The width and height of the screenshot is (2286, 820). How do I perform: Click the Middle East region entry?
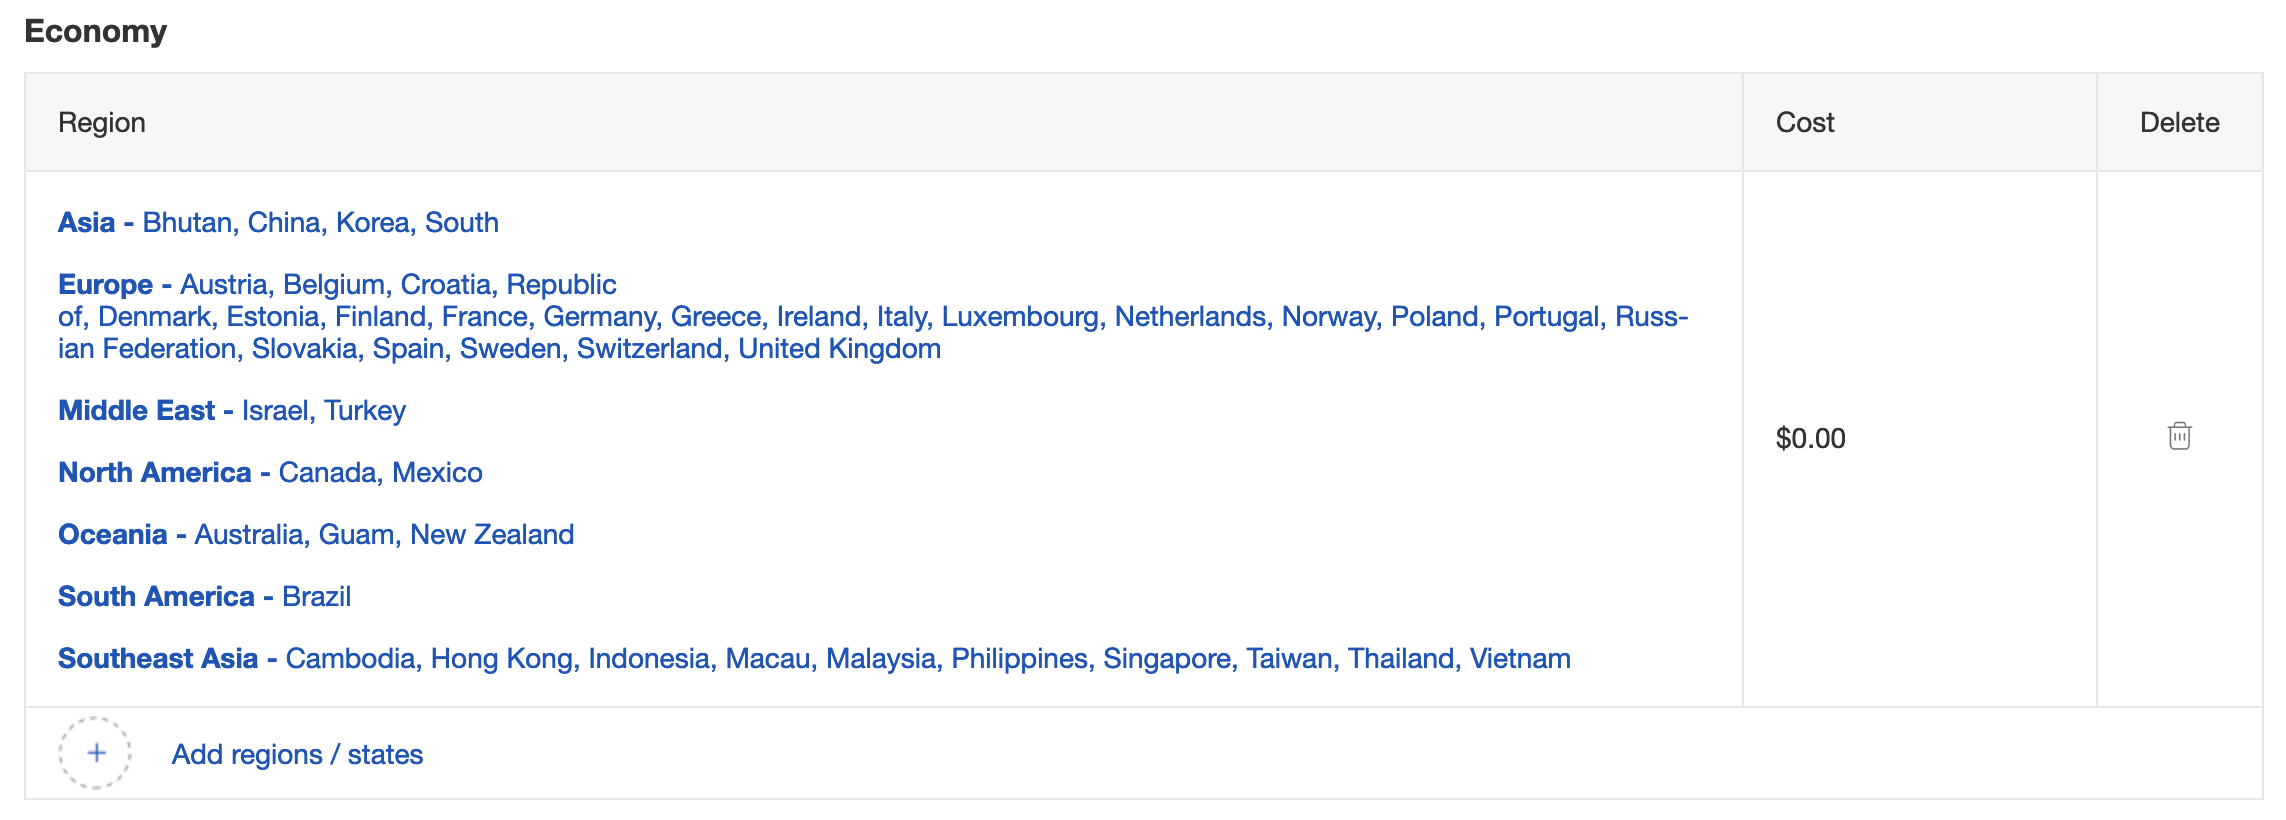(232, 410)
